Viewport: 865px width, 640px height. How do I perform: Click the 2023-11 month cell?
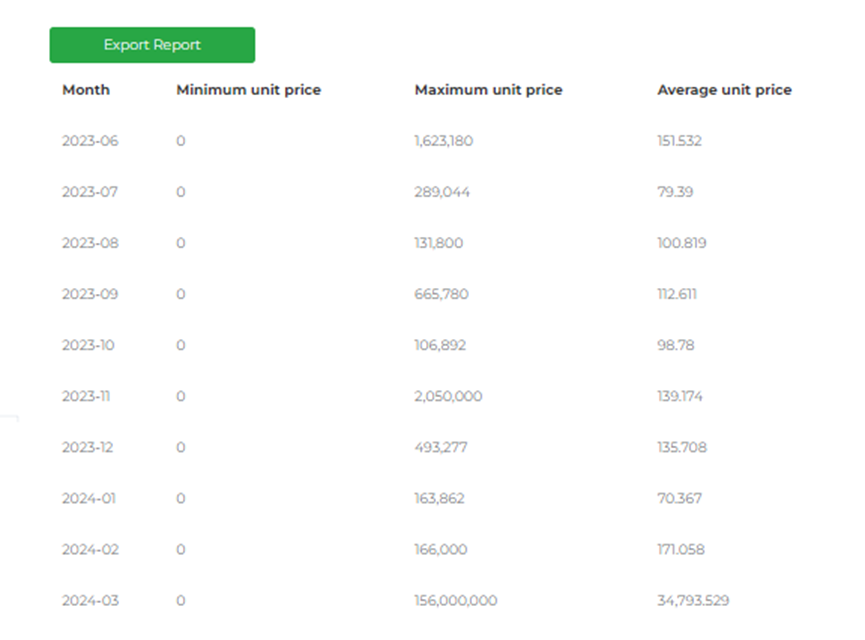87,396
